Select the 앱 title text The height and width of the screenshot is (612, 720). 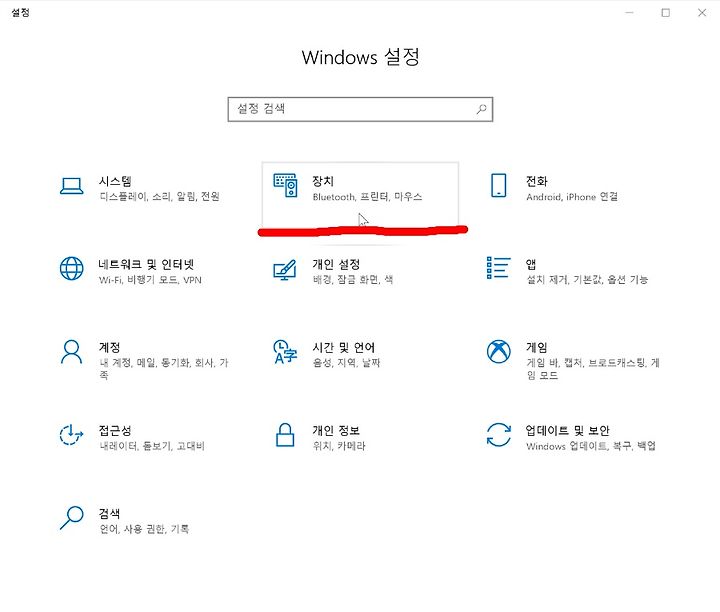point(531,264)
